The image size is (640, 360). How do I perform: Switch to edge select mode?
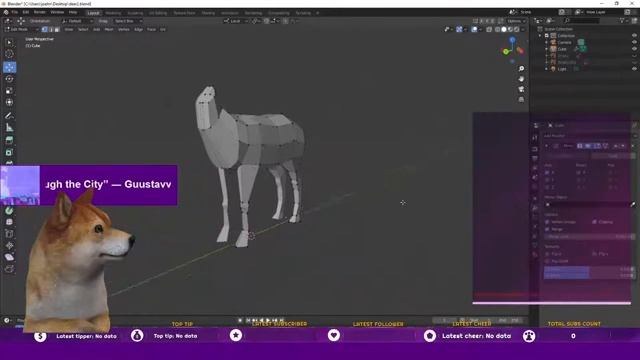tap(51, 29)
